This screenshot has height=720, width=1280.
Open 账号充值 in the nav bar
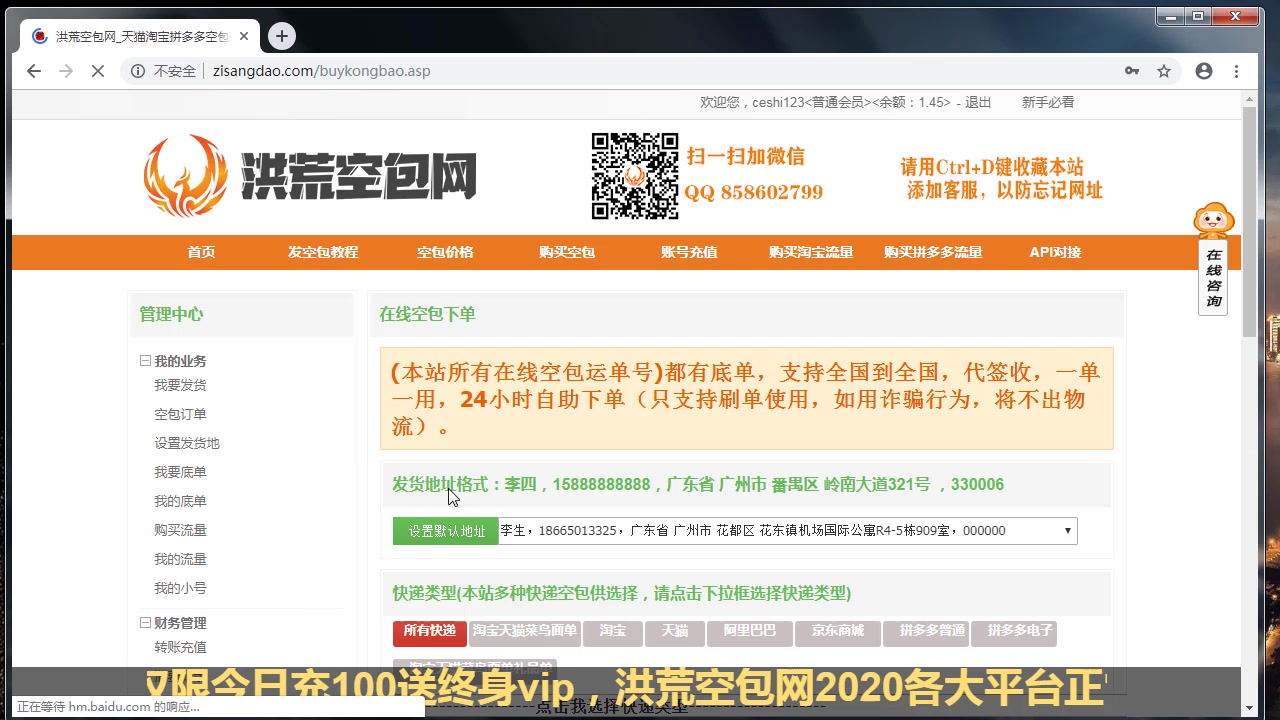689,252
